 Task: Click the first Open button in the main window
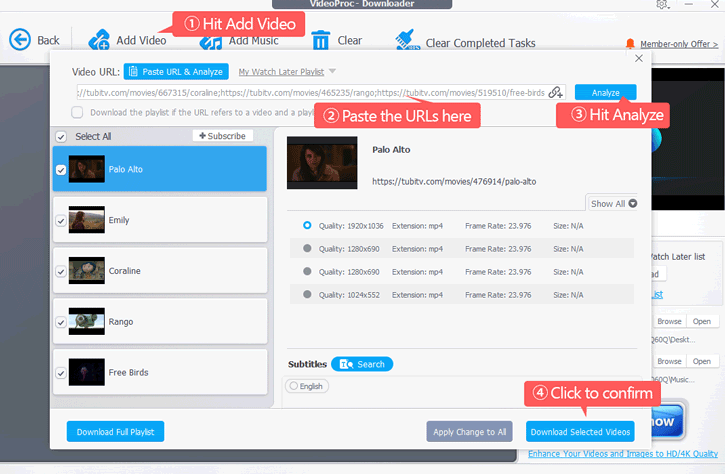[702, 321]
